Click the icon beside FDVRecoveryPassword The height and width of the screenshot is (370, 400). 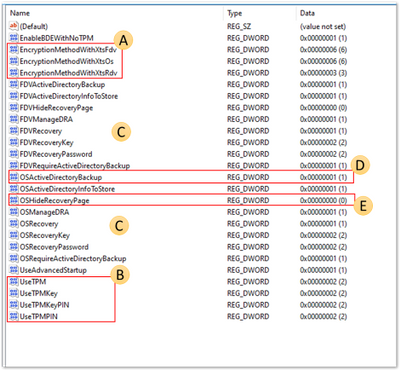coord(14,154)
